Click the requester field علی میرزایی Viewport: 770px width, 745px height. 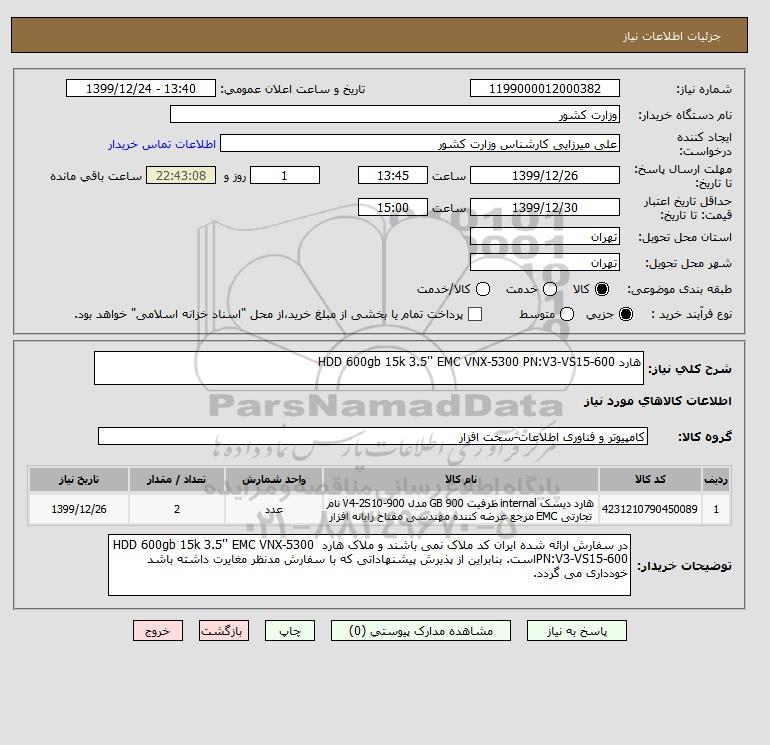click(x=420, y=144)
